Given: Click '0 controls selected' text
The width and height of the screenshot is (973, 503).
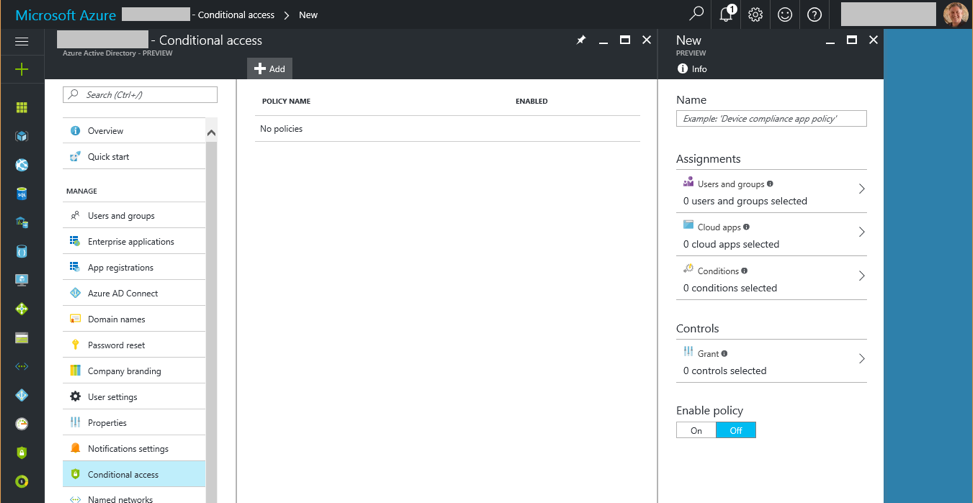Looking at the screenshot, I should click(725, 371).
